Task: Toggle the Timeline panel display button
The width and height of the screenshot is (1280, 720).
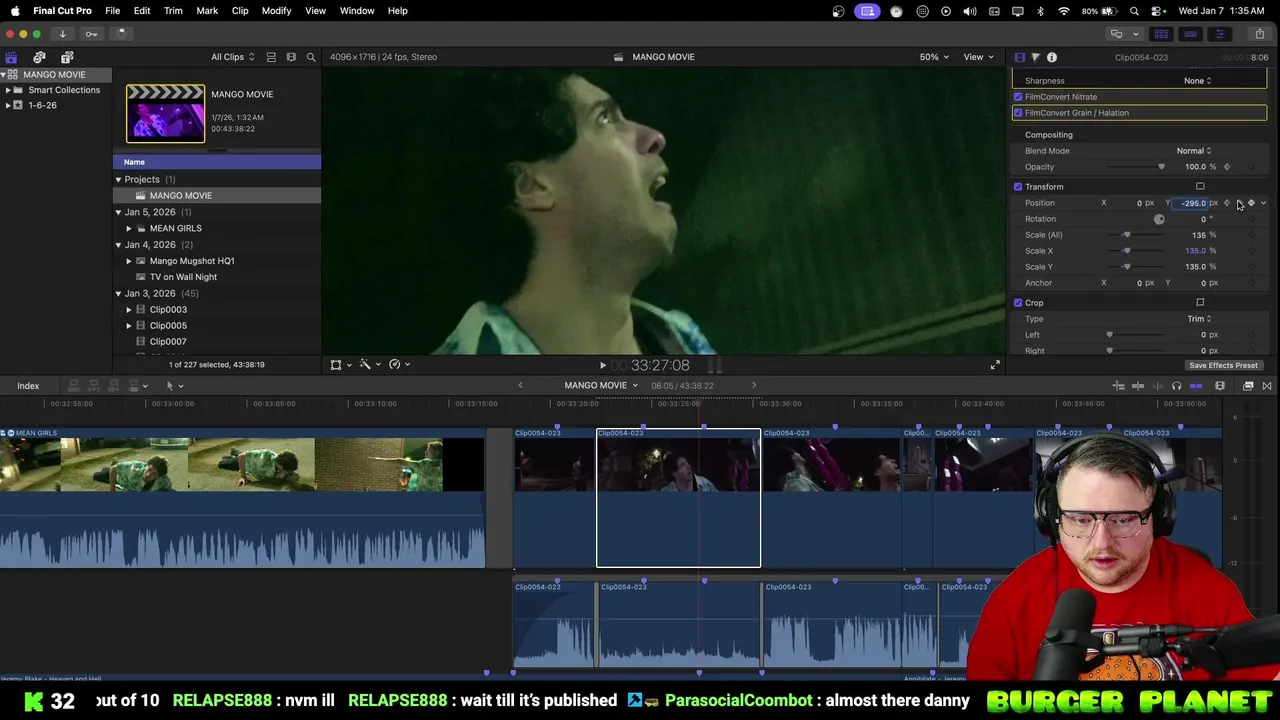Action: pos(1191,34)
